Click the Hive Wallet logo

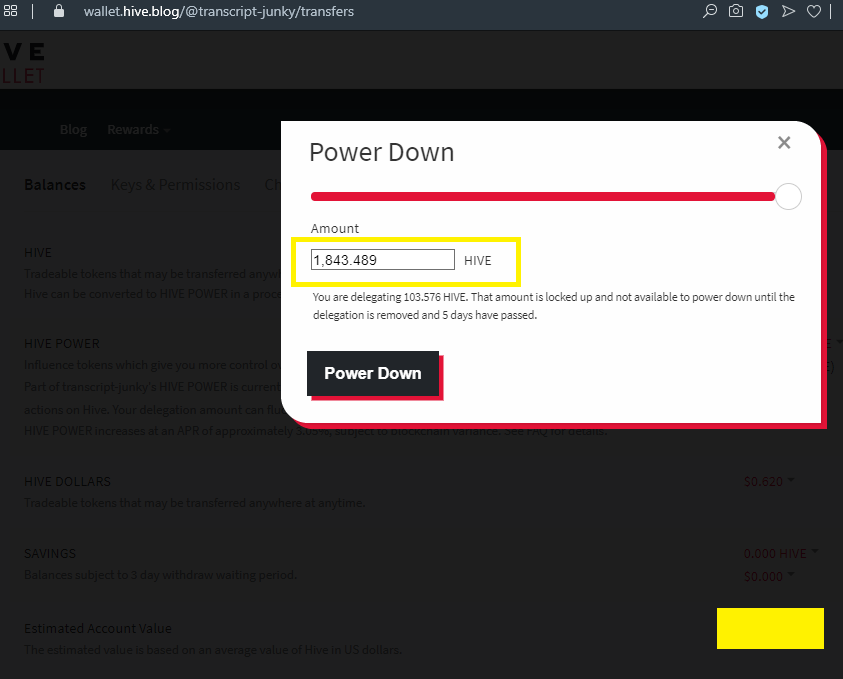[x=23, y=63]
